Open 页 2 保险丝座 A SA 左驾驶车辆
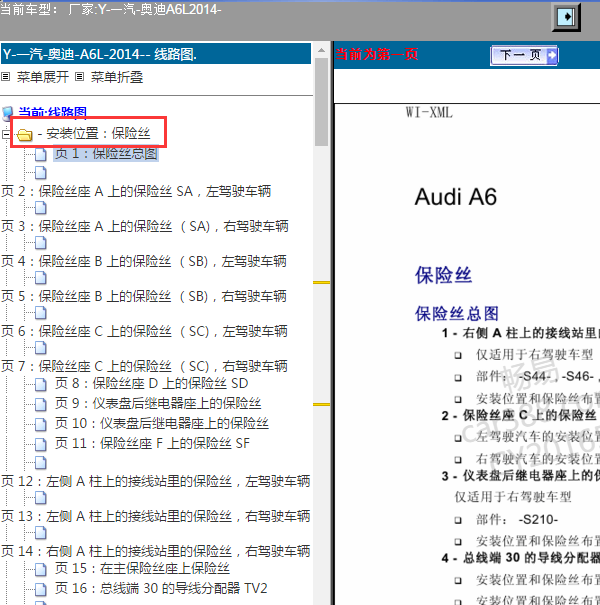The width and height of the screenshot is (600, 605). [136, 191]
